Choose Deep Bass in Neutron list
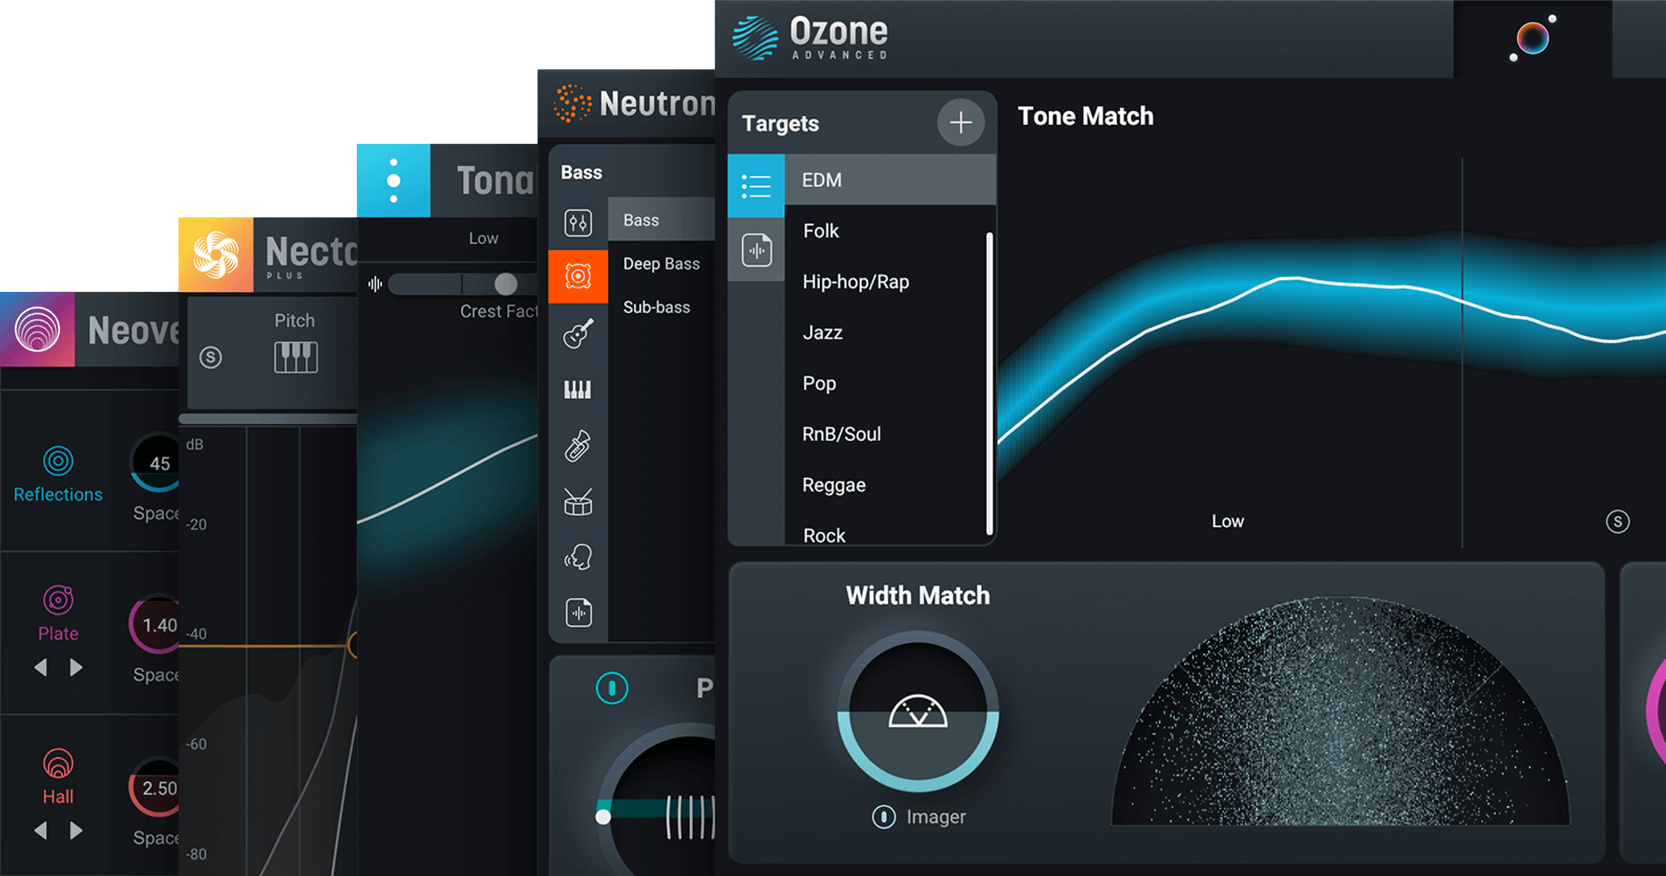1666x876 pixels. coord(661,264)
